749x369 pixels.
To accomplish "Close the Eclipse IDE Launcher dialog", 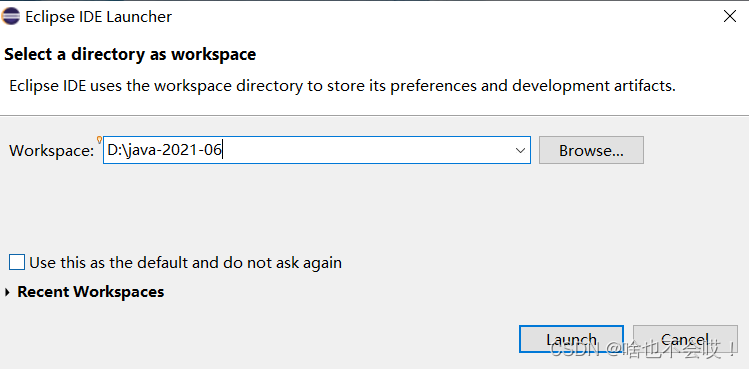I will pyautogui.click(x=729, y=16).
